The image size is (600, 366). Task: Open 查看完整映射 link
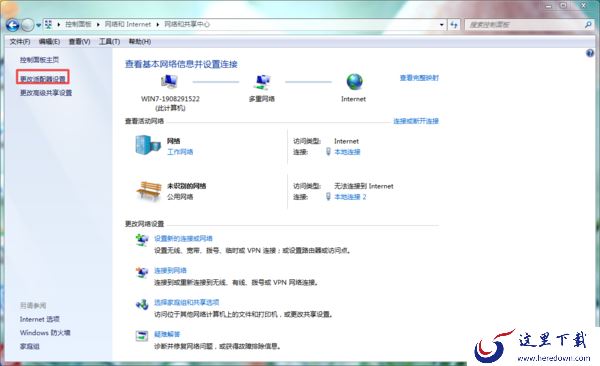coord(419,78)
